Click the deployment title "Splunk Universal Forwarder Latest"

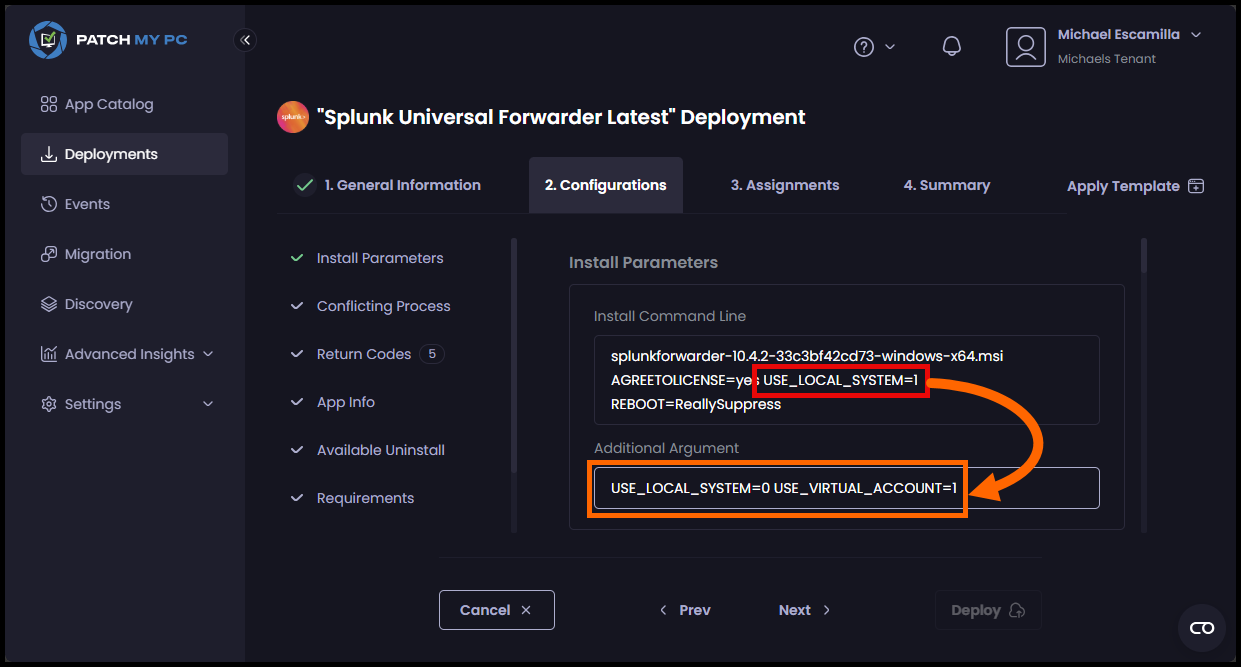[x=561, y=117]
